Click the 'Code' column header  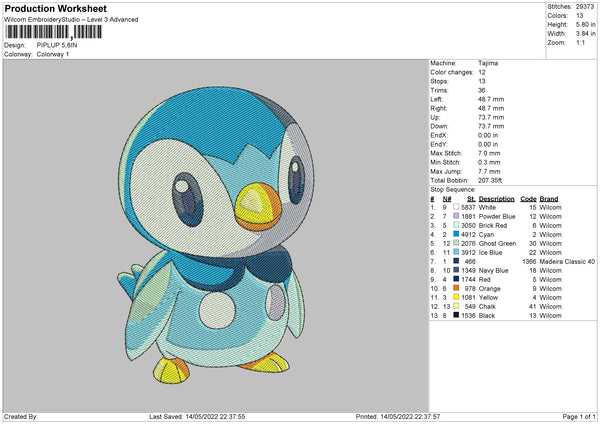click(x=528, y=199)
